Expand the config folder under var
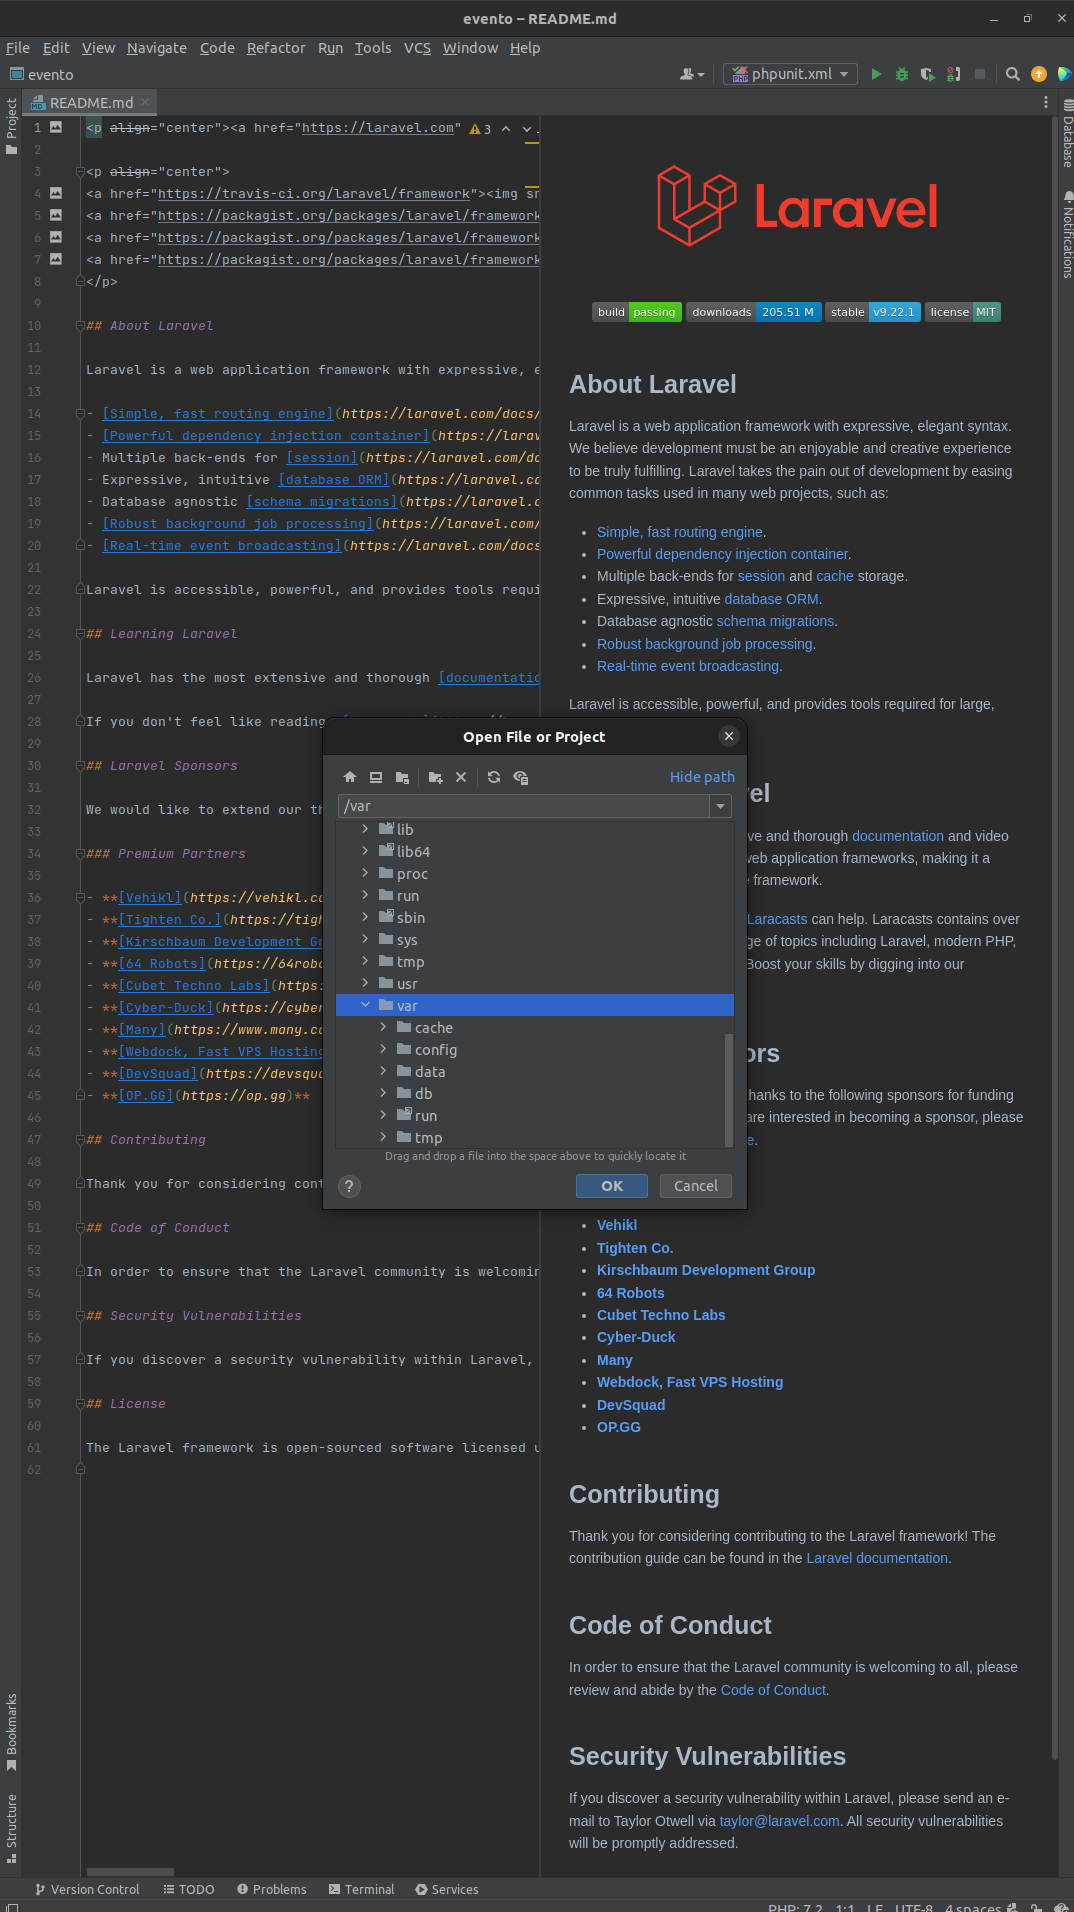Image resolution: width=1074 pixels, height=1912 pixels. (383, 1049)
